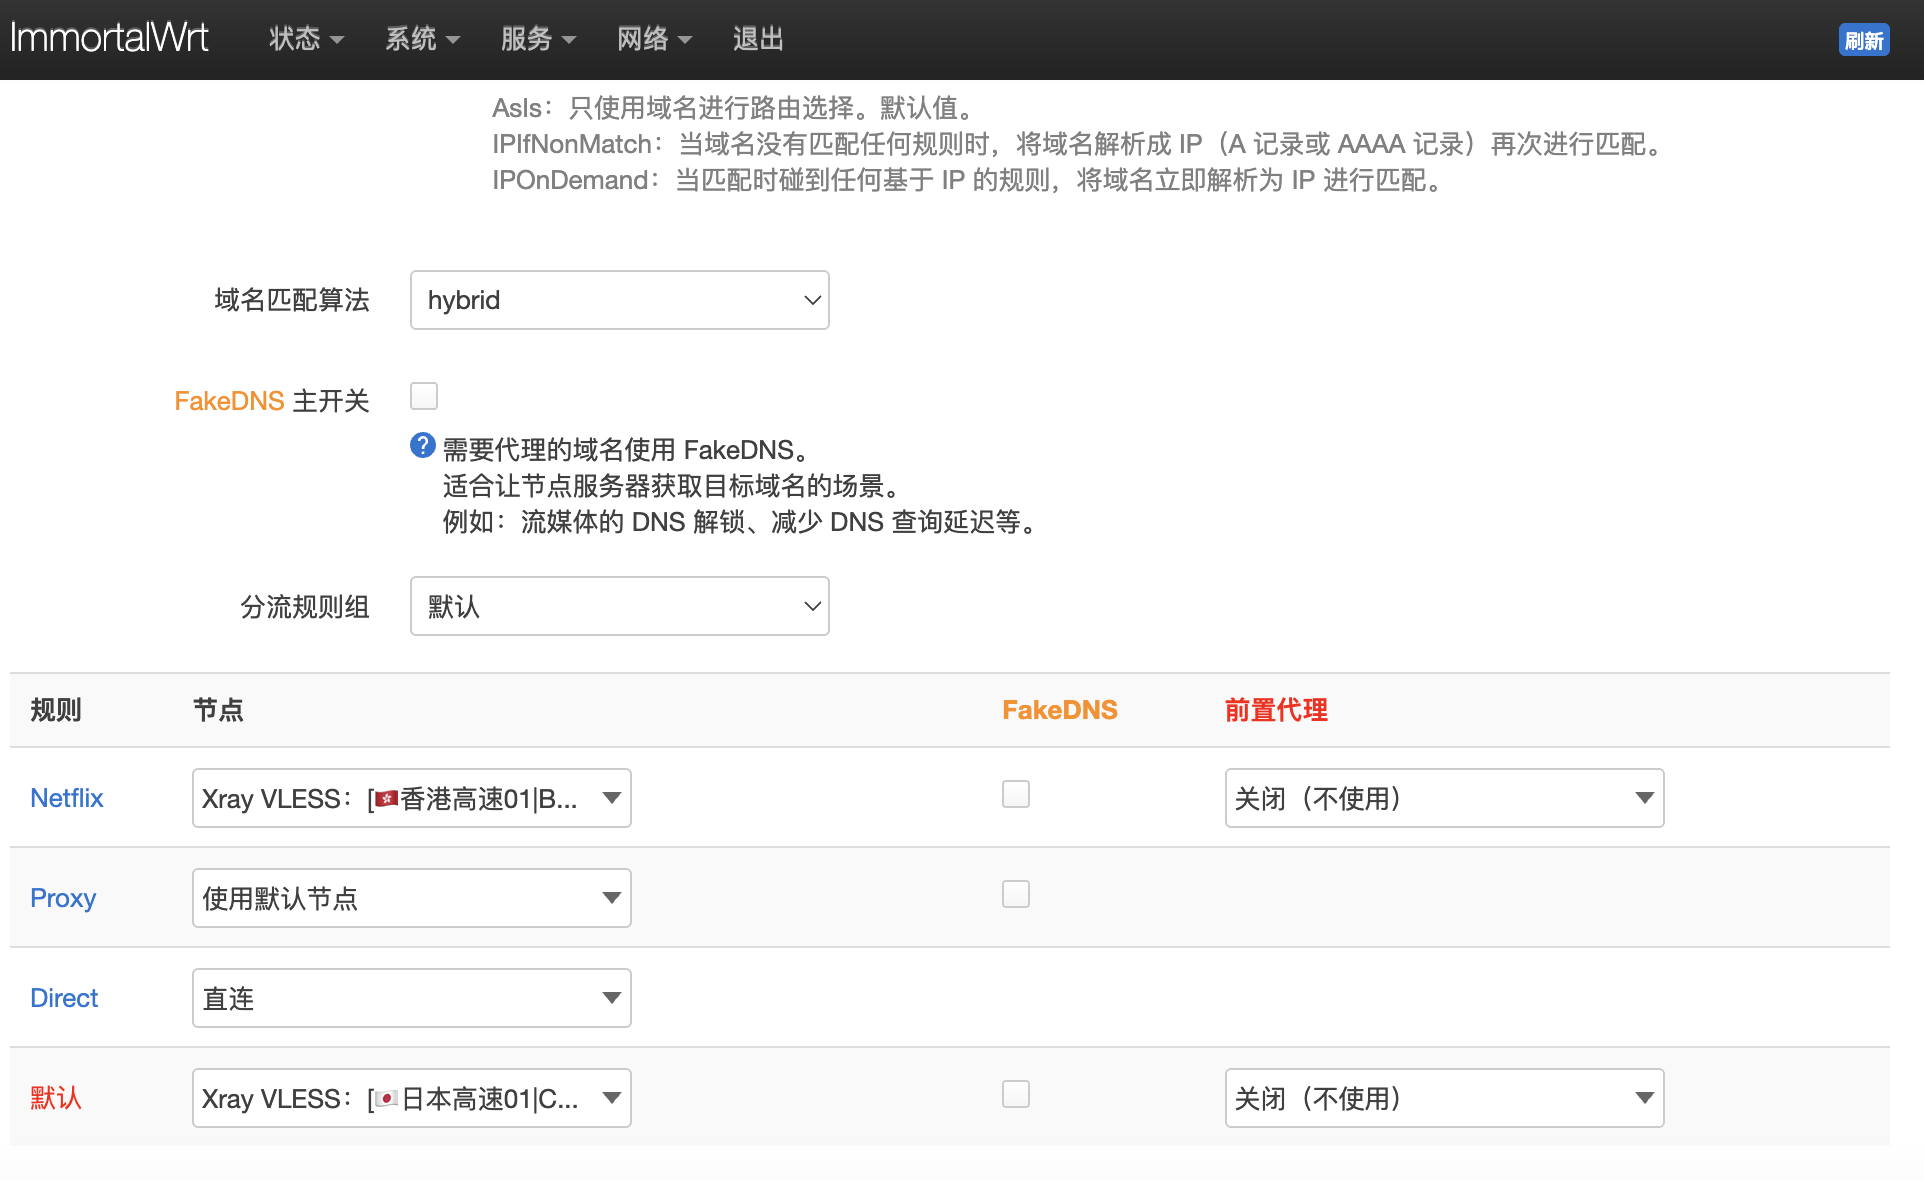Enable the FakeDNS 主开关 checkbox

point(424,396)
